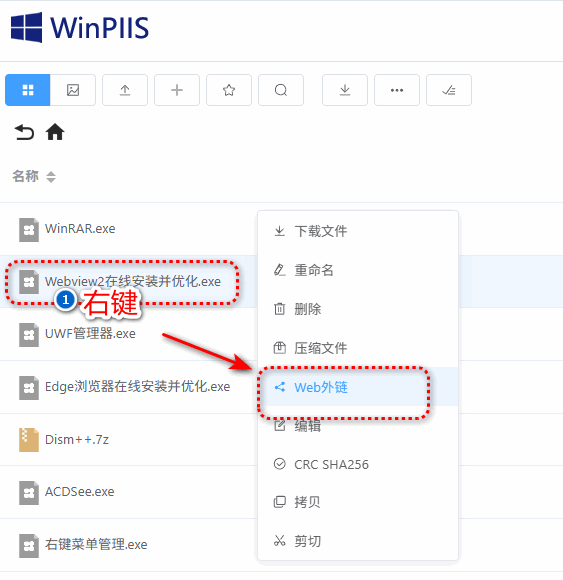Screen dimensions: 563x580
Task: Go back with the return arrow icon
Action: [x=24, y=132]
